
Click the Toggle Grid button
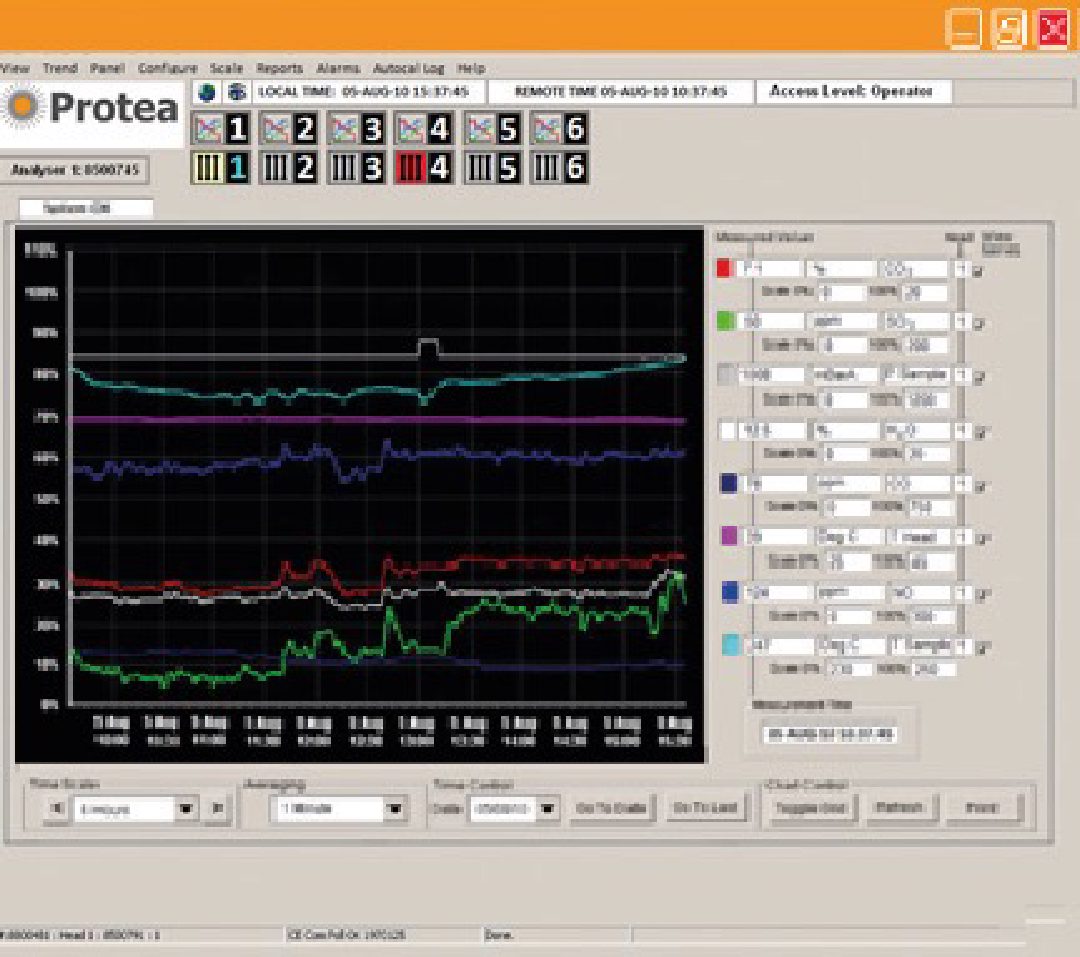tap(809, 808)
